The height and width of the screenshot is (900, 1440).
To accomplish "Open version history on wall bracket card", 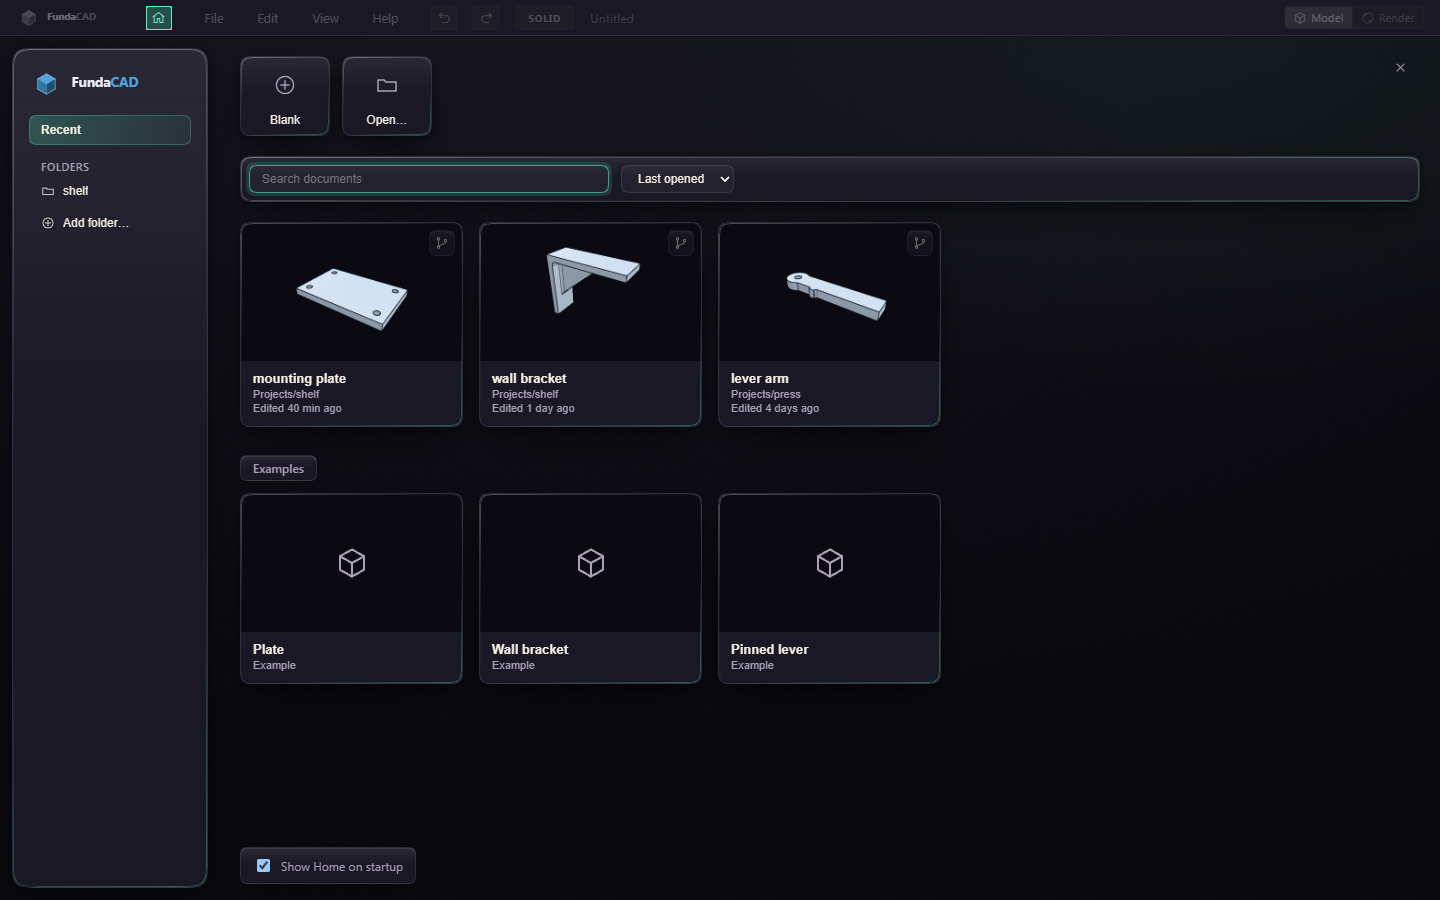I will click(x=681, y=243).
